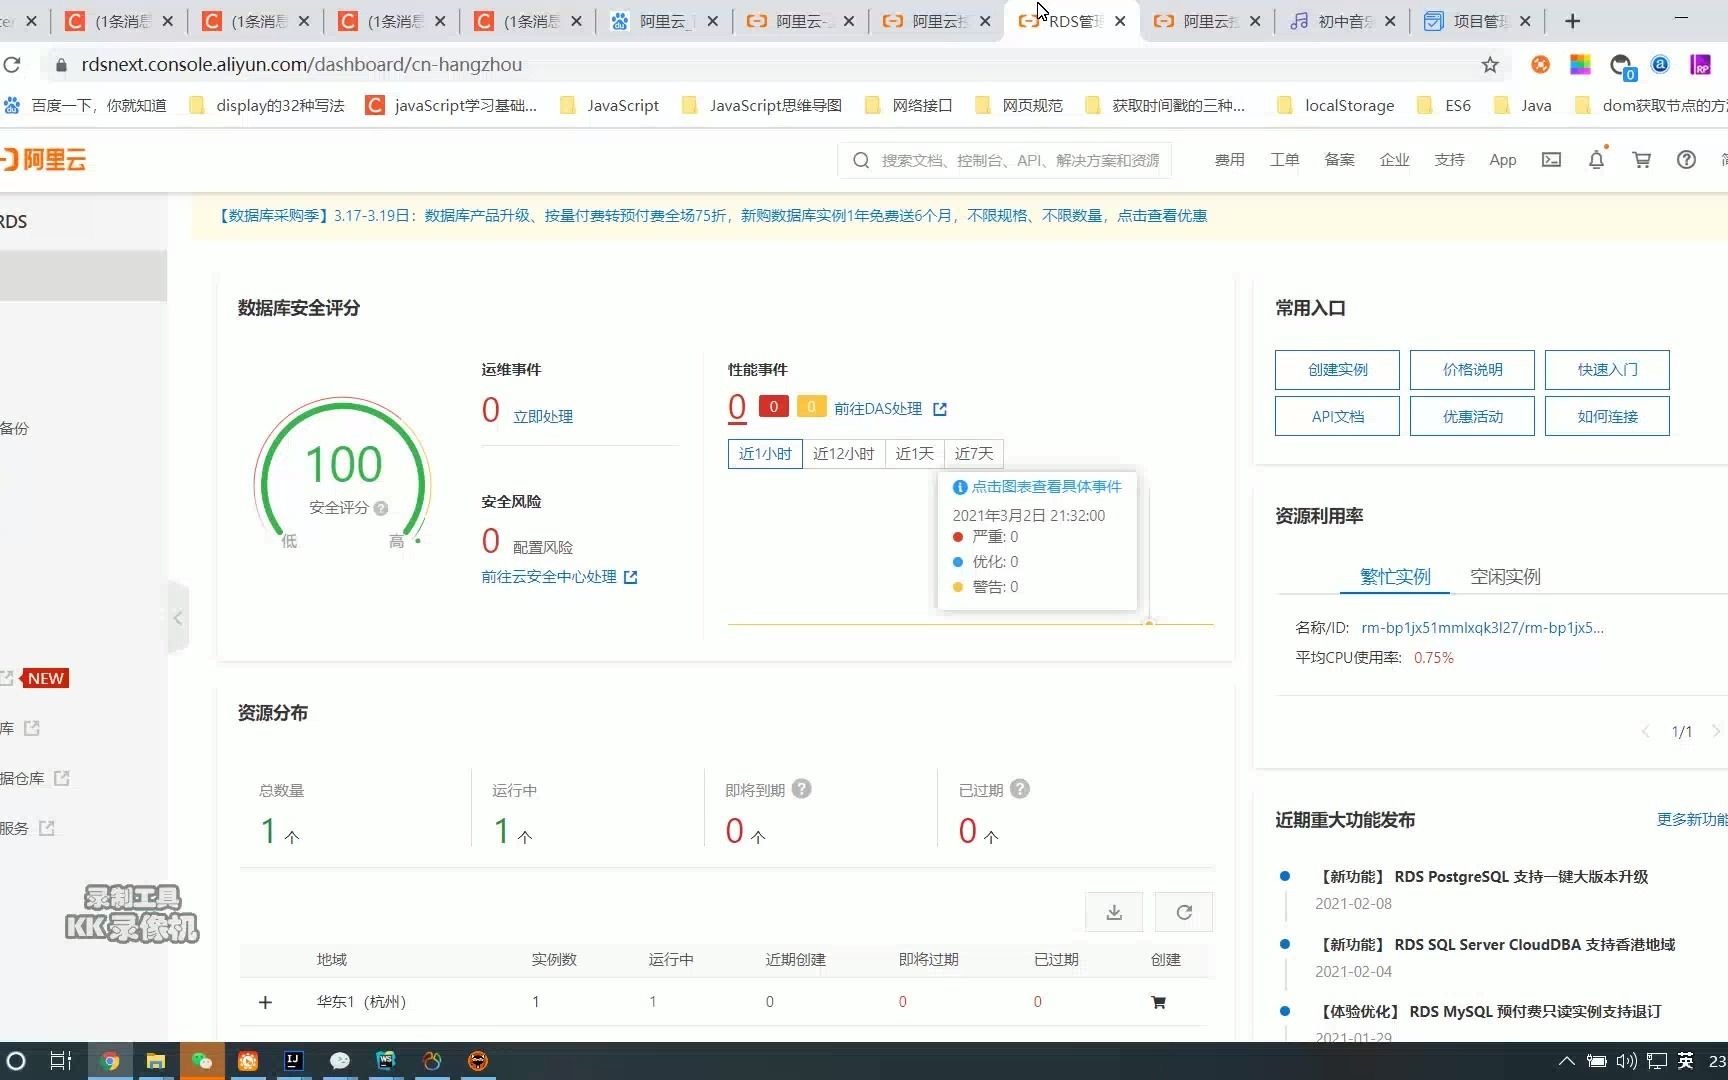1728x1080 pixels.
Task: Open WeChat from the taskbar
Action: 201,1061
